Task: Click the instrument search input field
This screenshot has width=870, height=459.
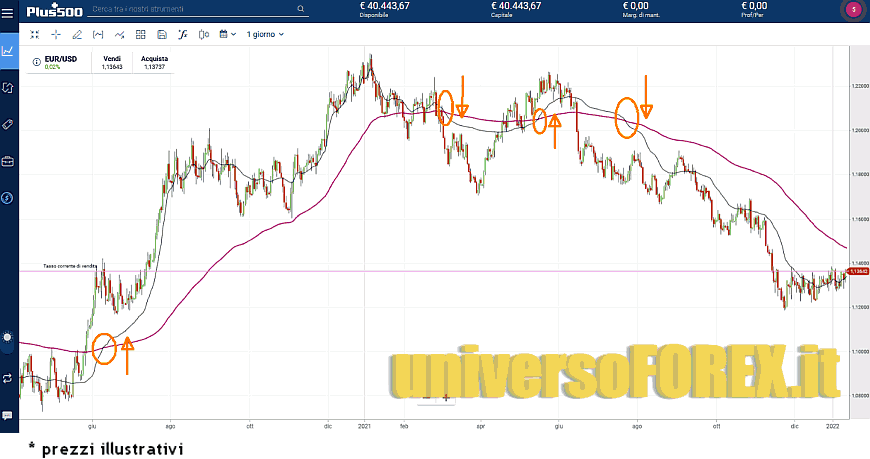Action: 190,9
